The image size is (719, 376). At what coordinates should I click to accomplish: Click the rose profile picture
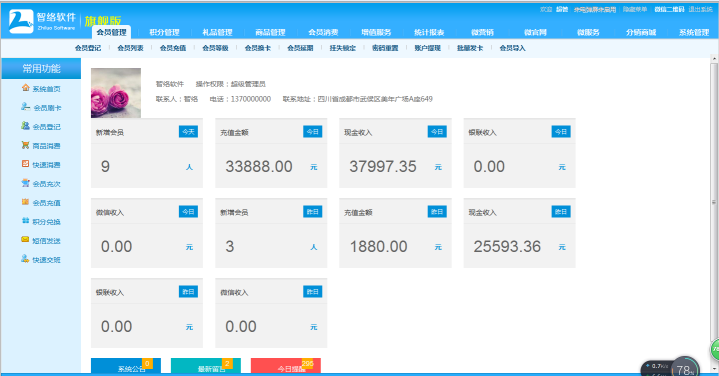pyautogui.click(x=116, y=93)
